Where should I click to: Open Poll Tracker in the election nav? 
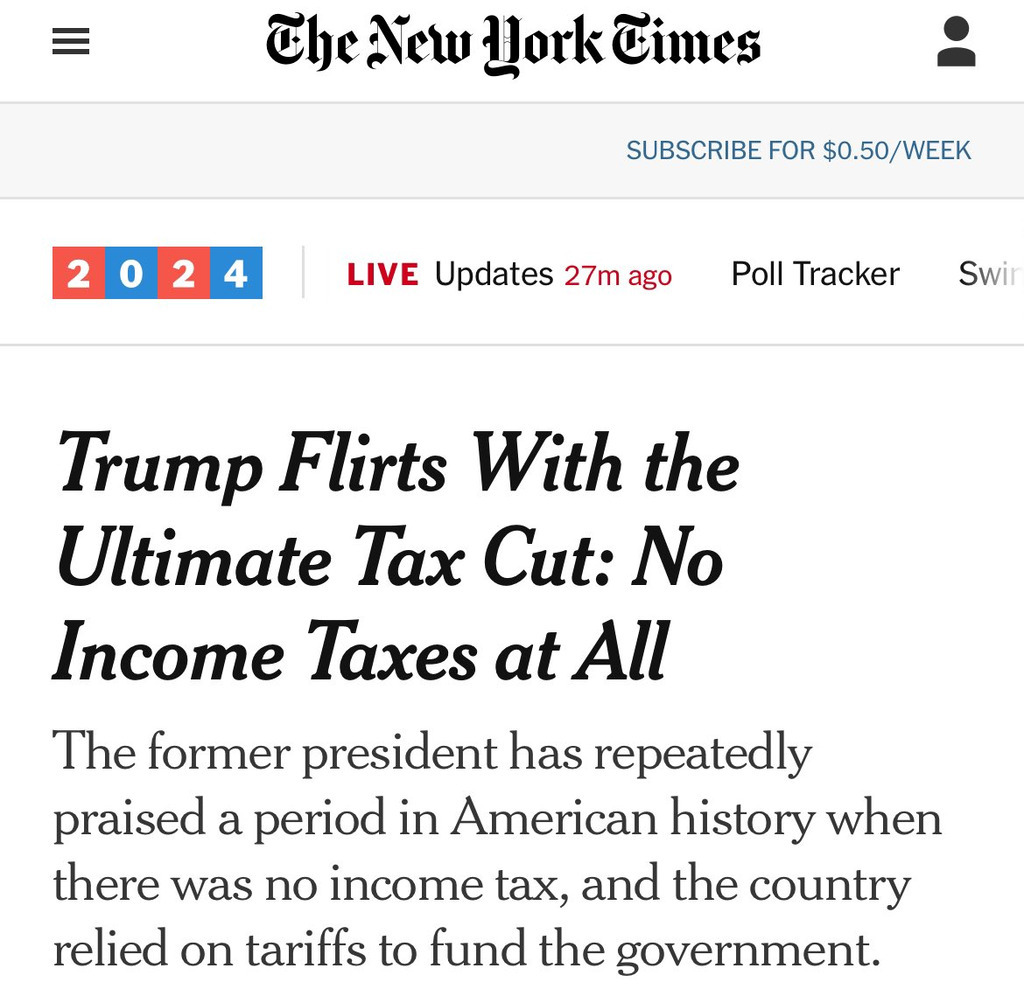[x=815, y=274]
